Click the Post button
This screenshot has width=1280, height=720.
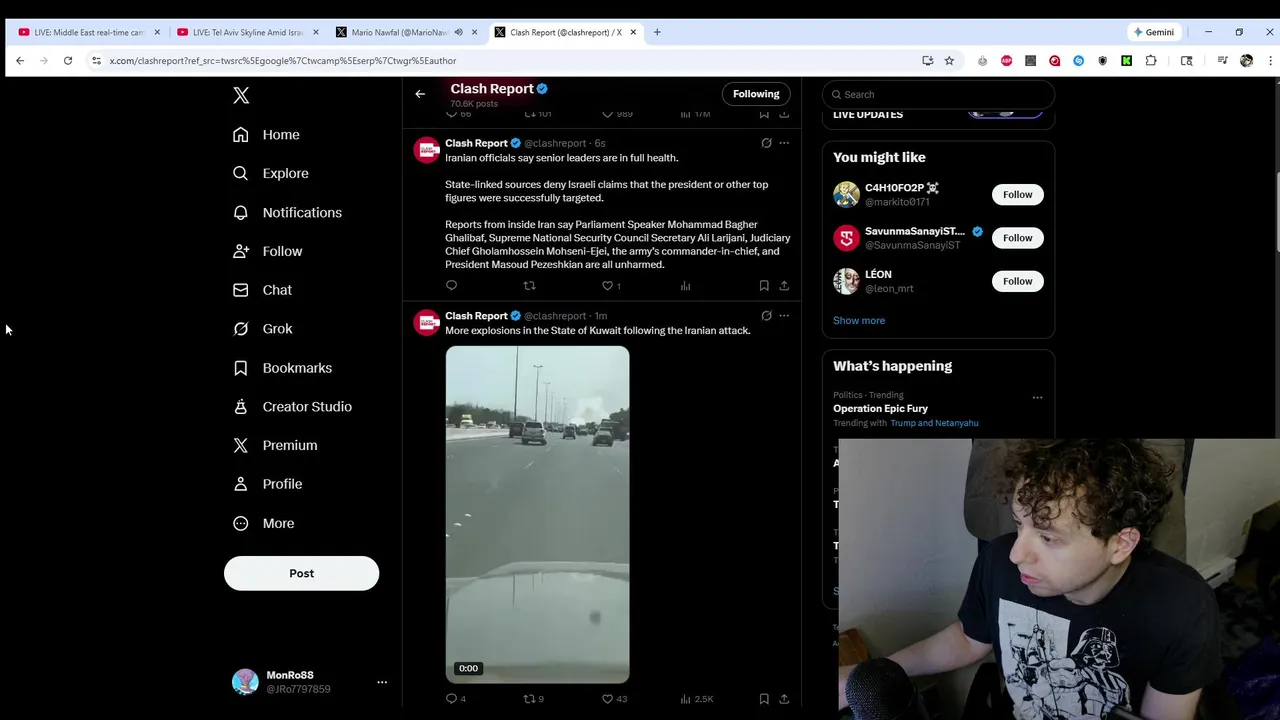(x=301, y=573)
